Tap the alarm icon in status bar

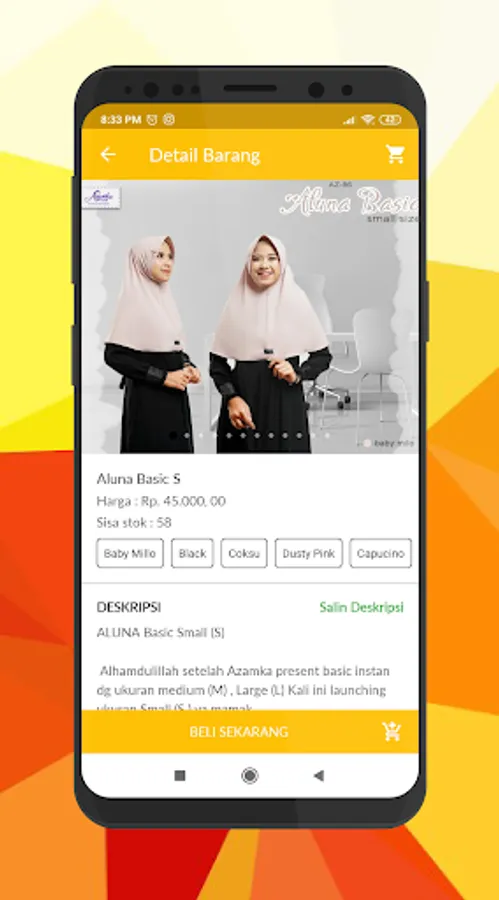[152, 119]
